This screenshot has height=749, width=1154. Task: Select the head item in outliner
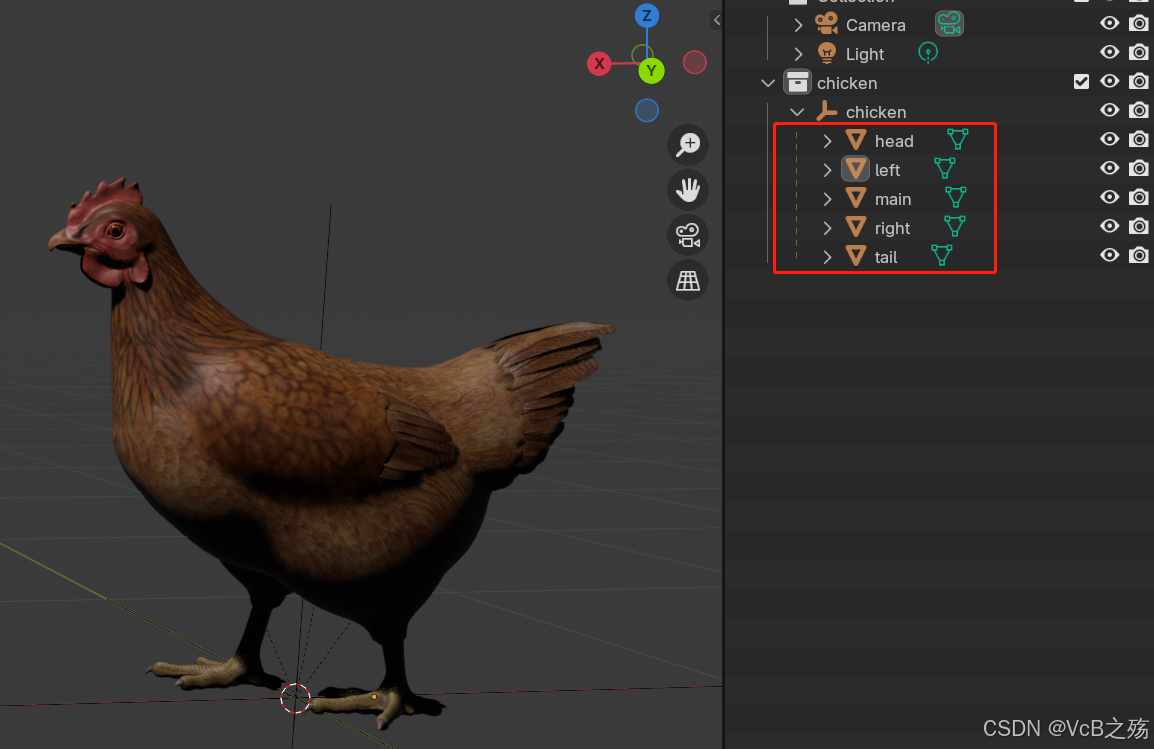pyautogui.click(x=894, y=141)
